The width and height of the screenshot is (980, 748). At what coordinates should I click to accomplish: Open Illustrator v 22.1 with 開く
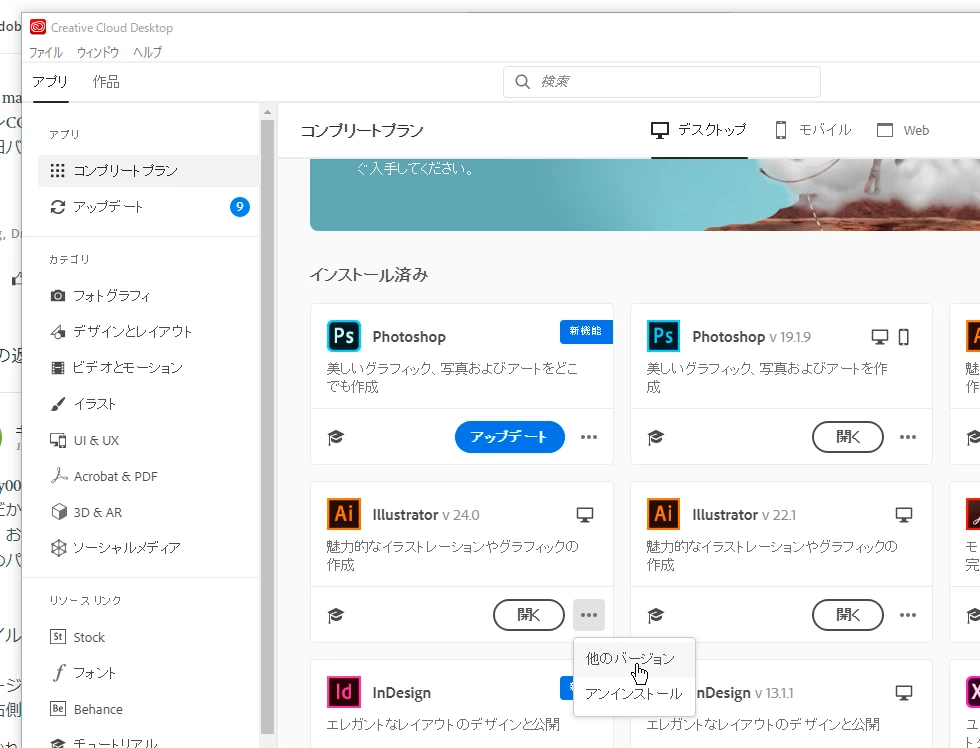point(848,615)
